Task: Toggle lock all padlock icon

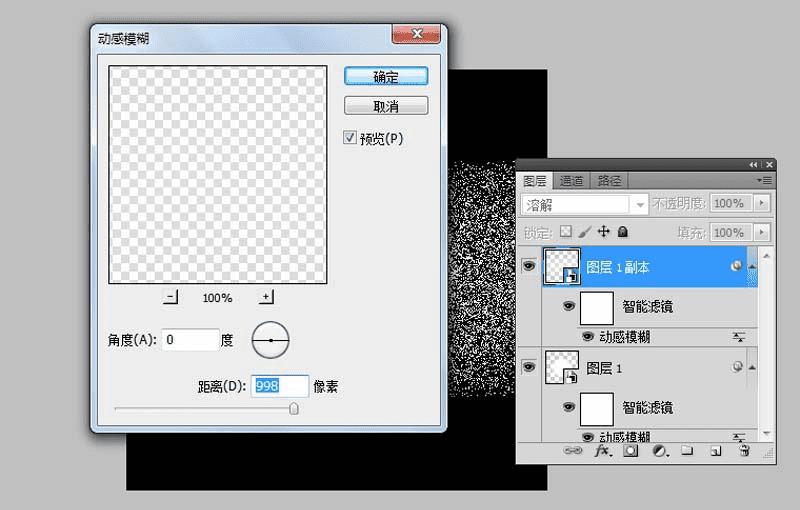Action: pos(622,232)
